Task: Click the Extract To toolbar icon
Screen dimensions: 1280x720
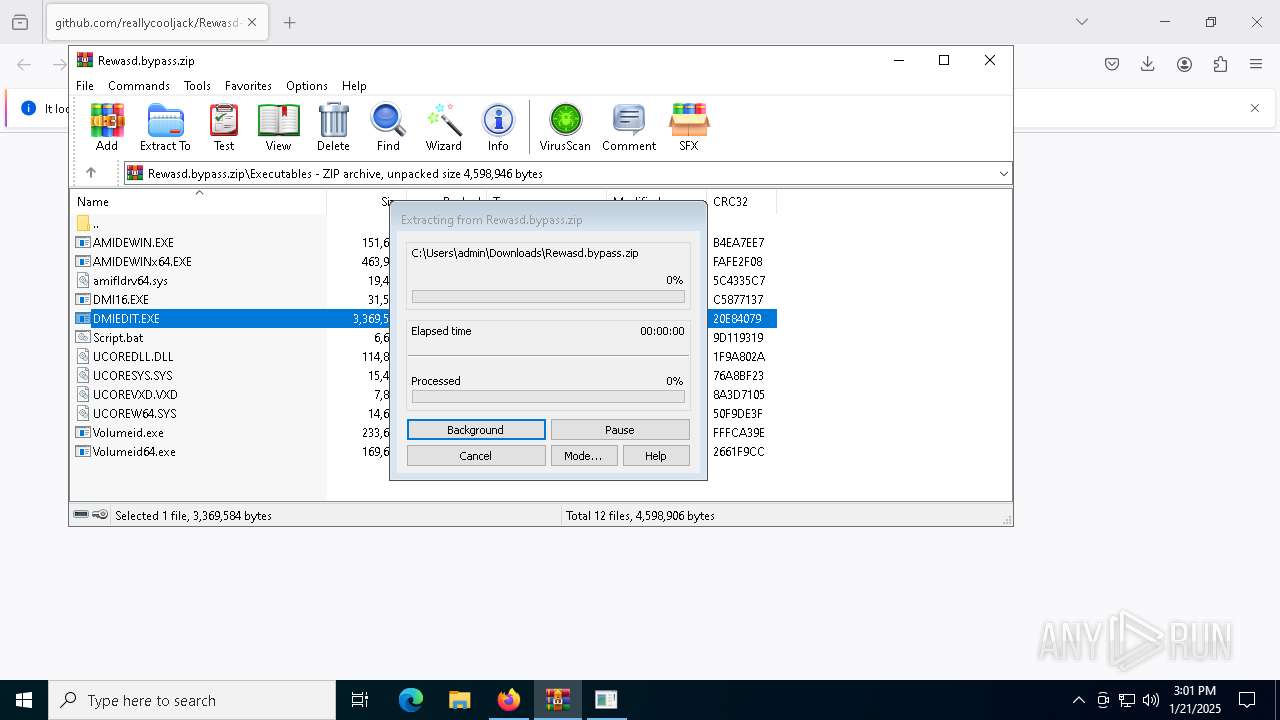Action: [165, 127]
